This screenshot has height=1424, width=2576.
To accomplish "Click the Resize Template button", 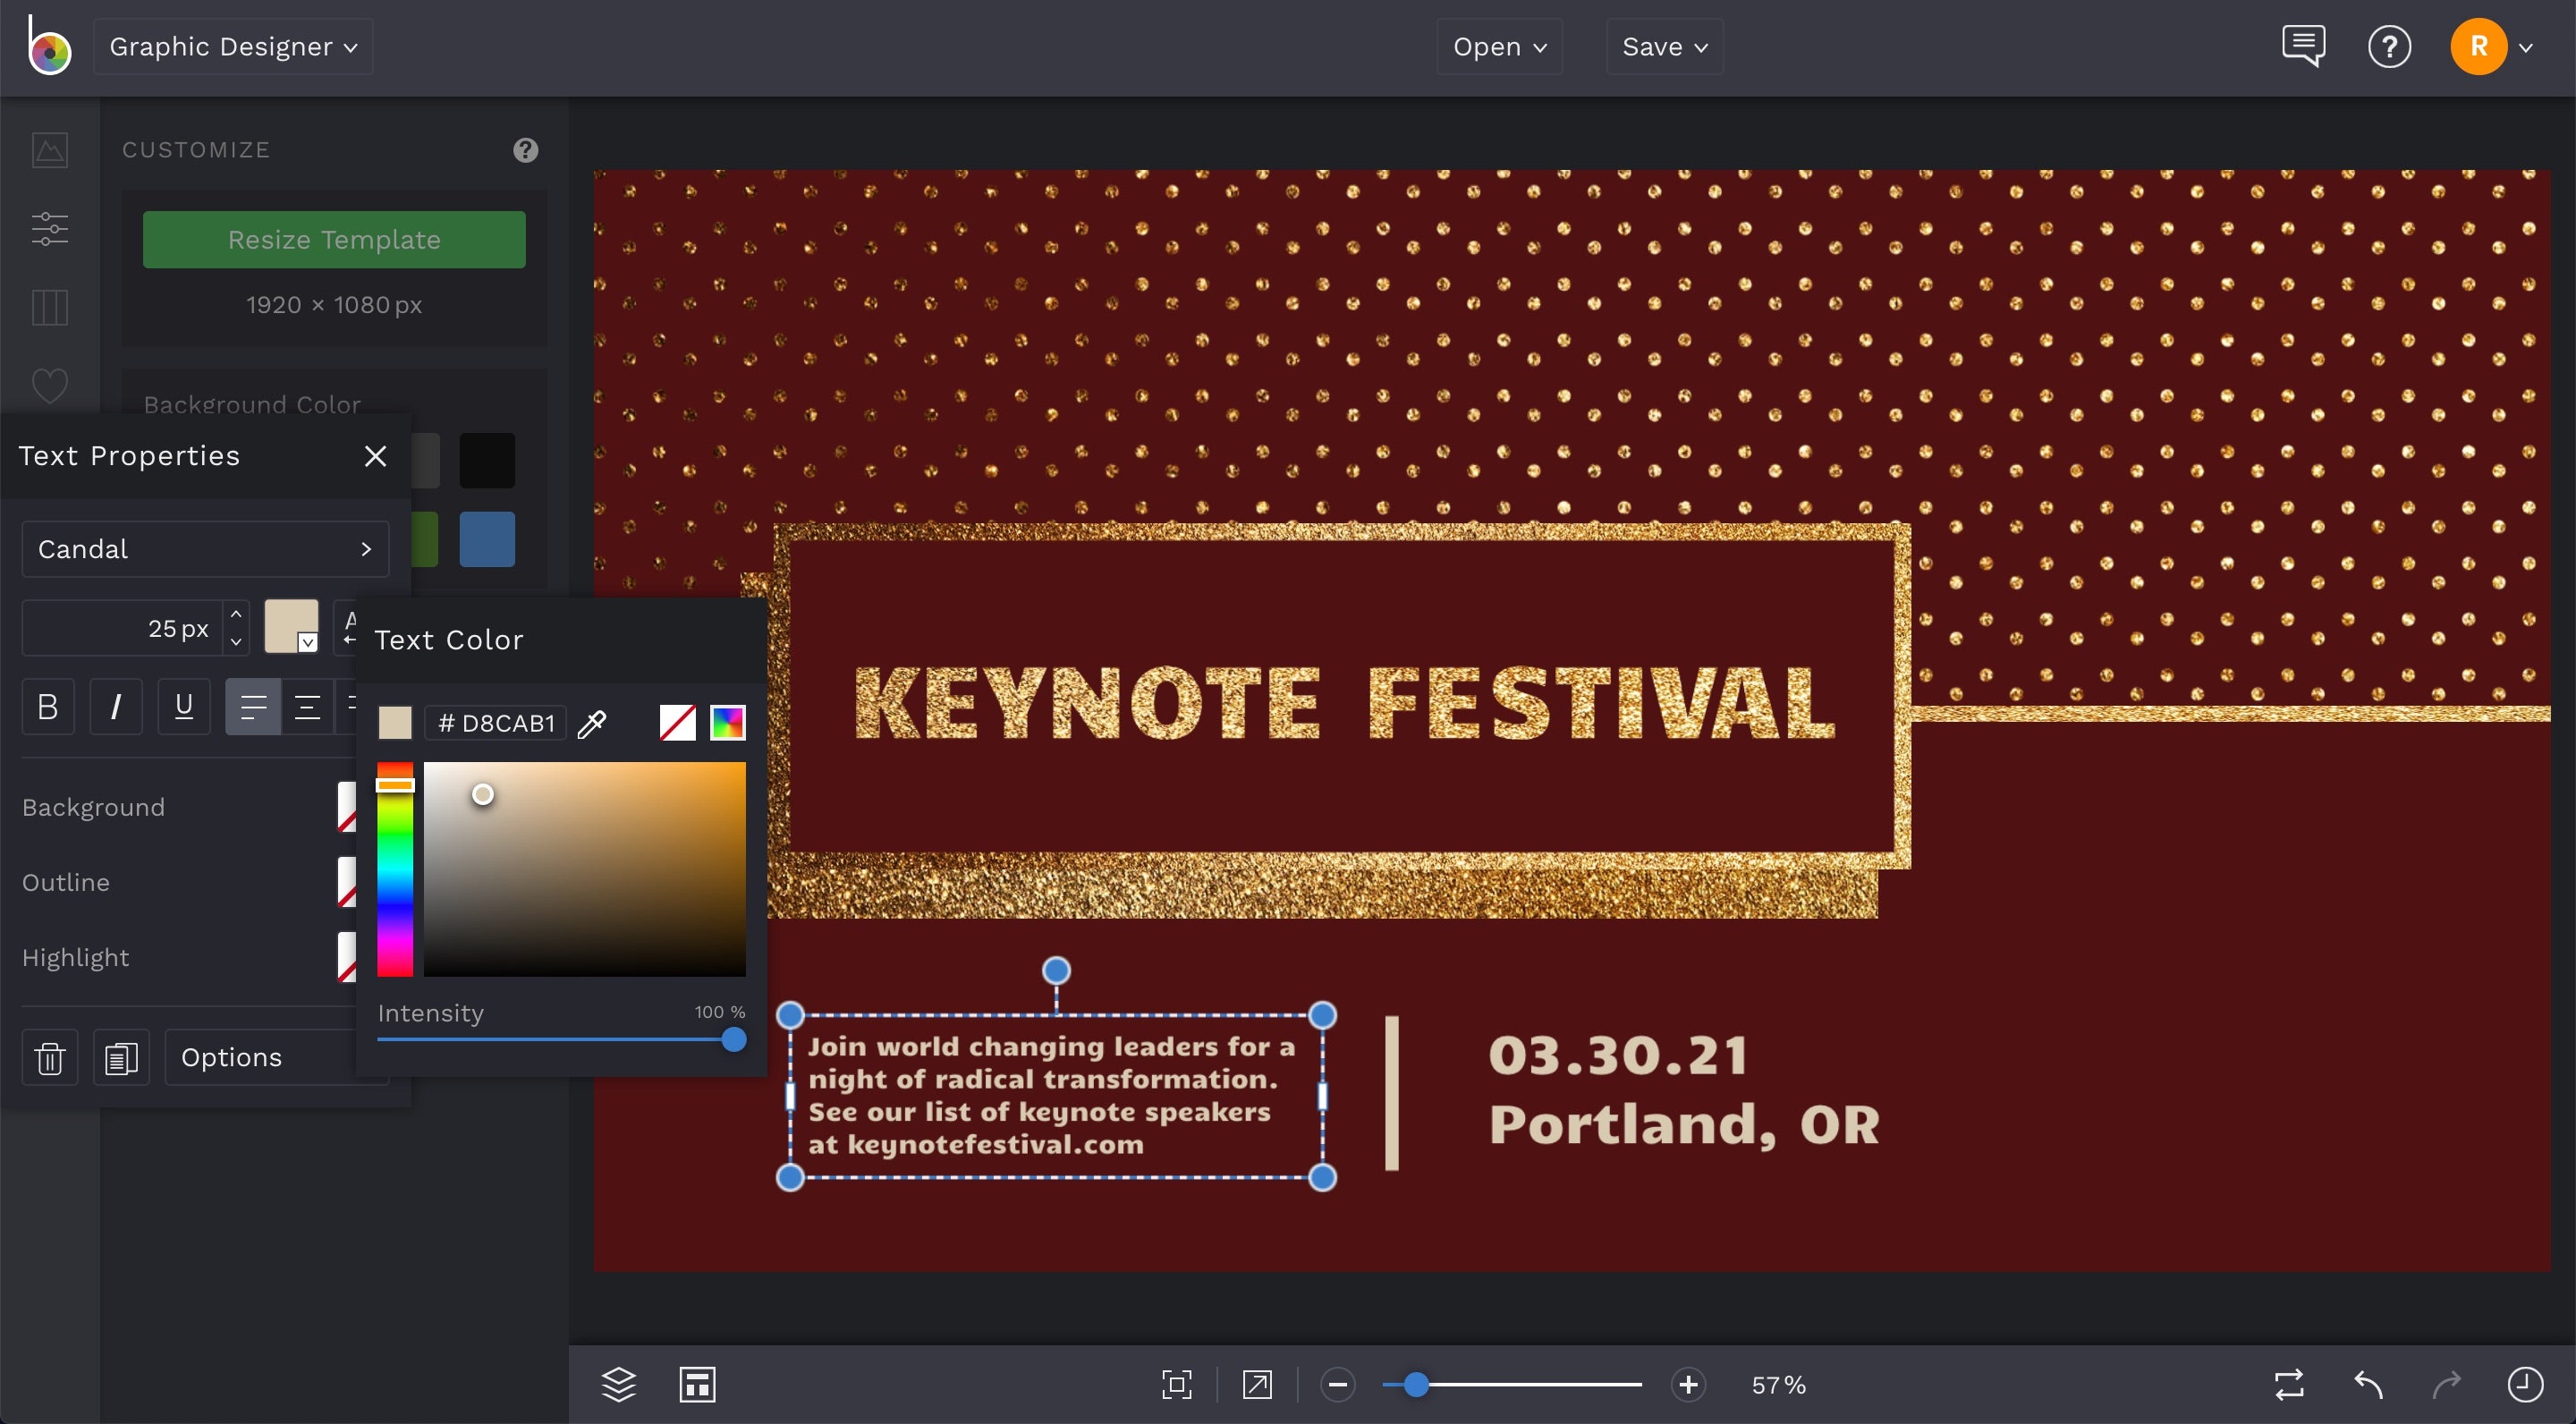I will pos(334,239).
